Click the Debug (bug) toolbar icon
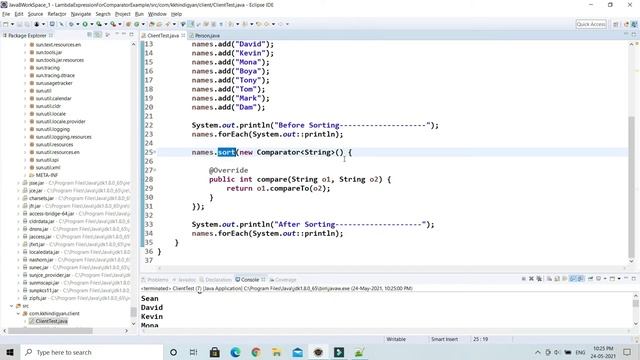 71,24
